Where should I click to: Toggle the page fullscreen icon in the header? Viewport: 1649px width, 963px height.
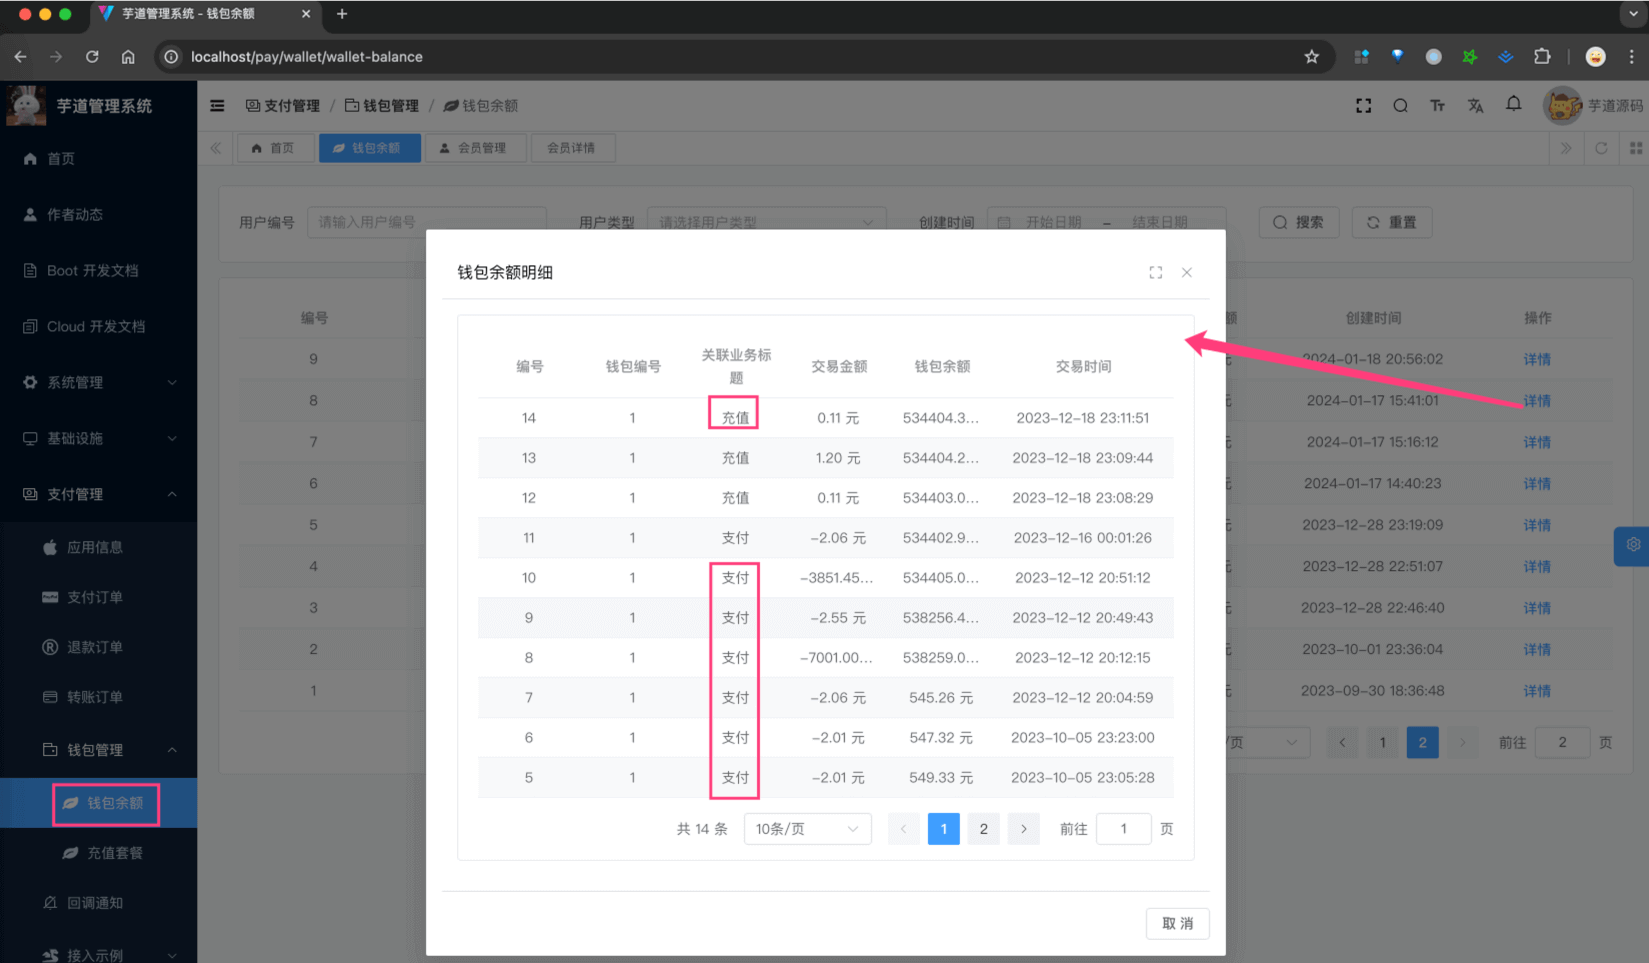(x=1363, y=106)
